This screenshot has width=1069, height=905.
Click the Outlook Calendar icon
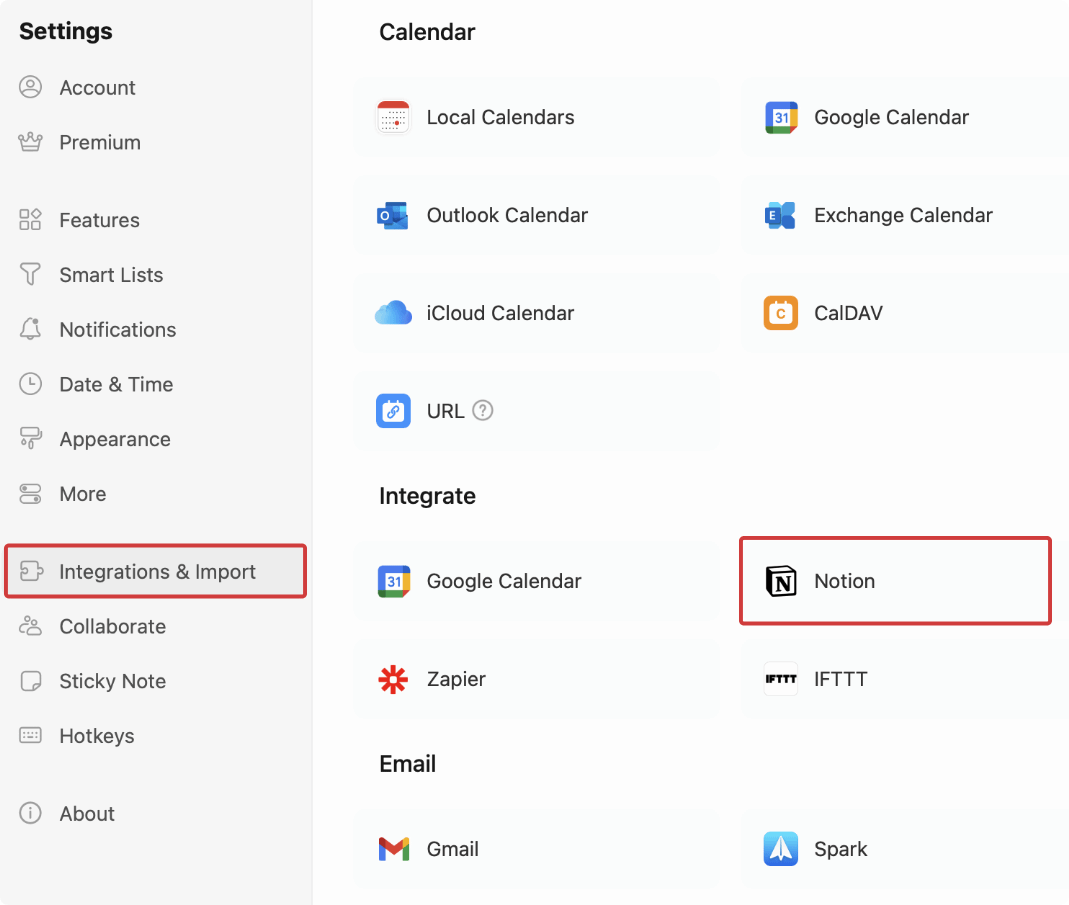click(x=393, y=216)
